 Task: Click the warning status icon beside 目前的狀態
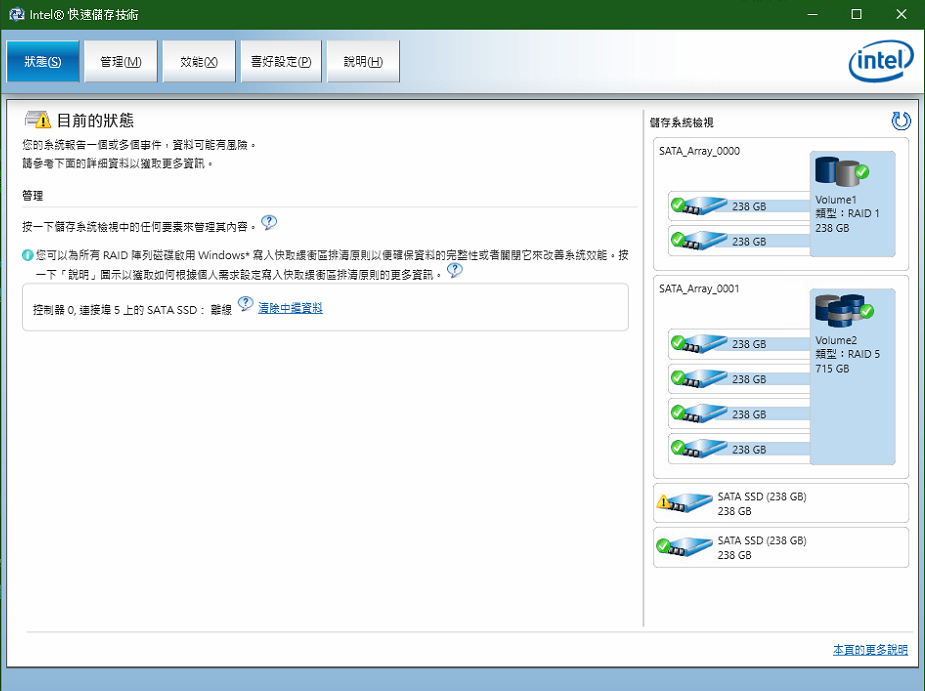38,119
